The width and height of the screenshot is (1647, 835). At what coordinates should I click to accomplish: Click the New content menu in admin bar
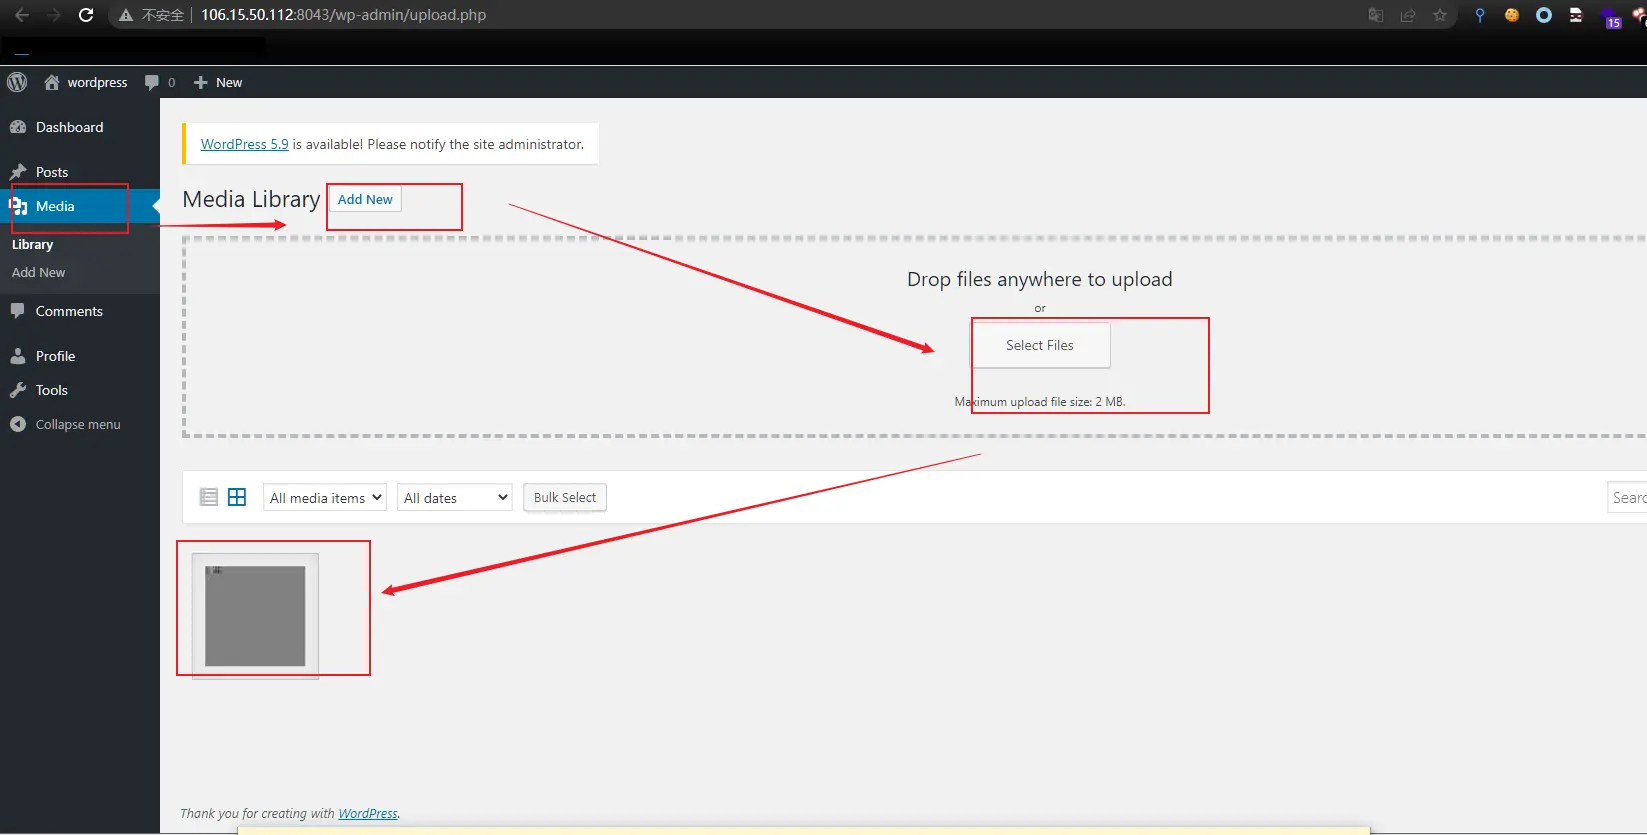(218, 82)
